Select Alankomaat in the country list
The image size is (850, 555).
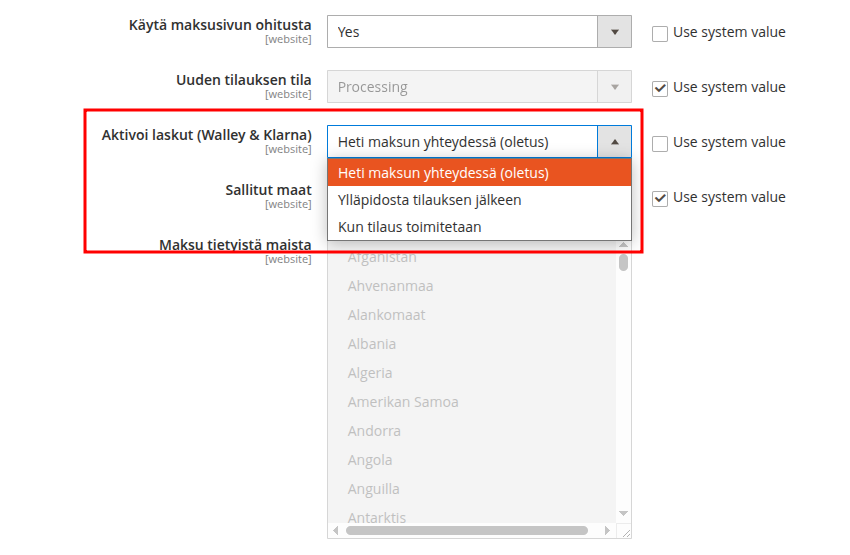tap(386, 315)
